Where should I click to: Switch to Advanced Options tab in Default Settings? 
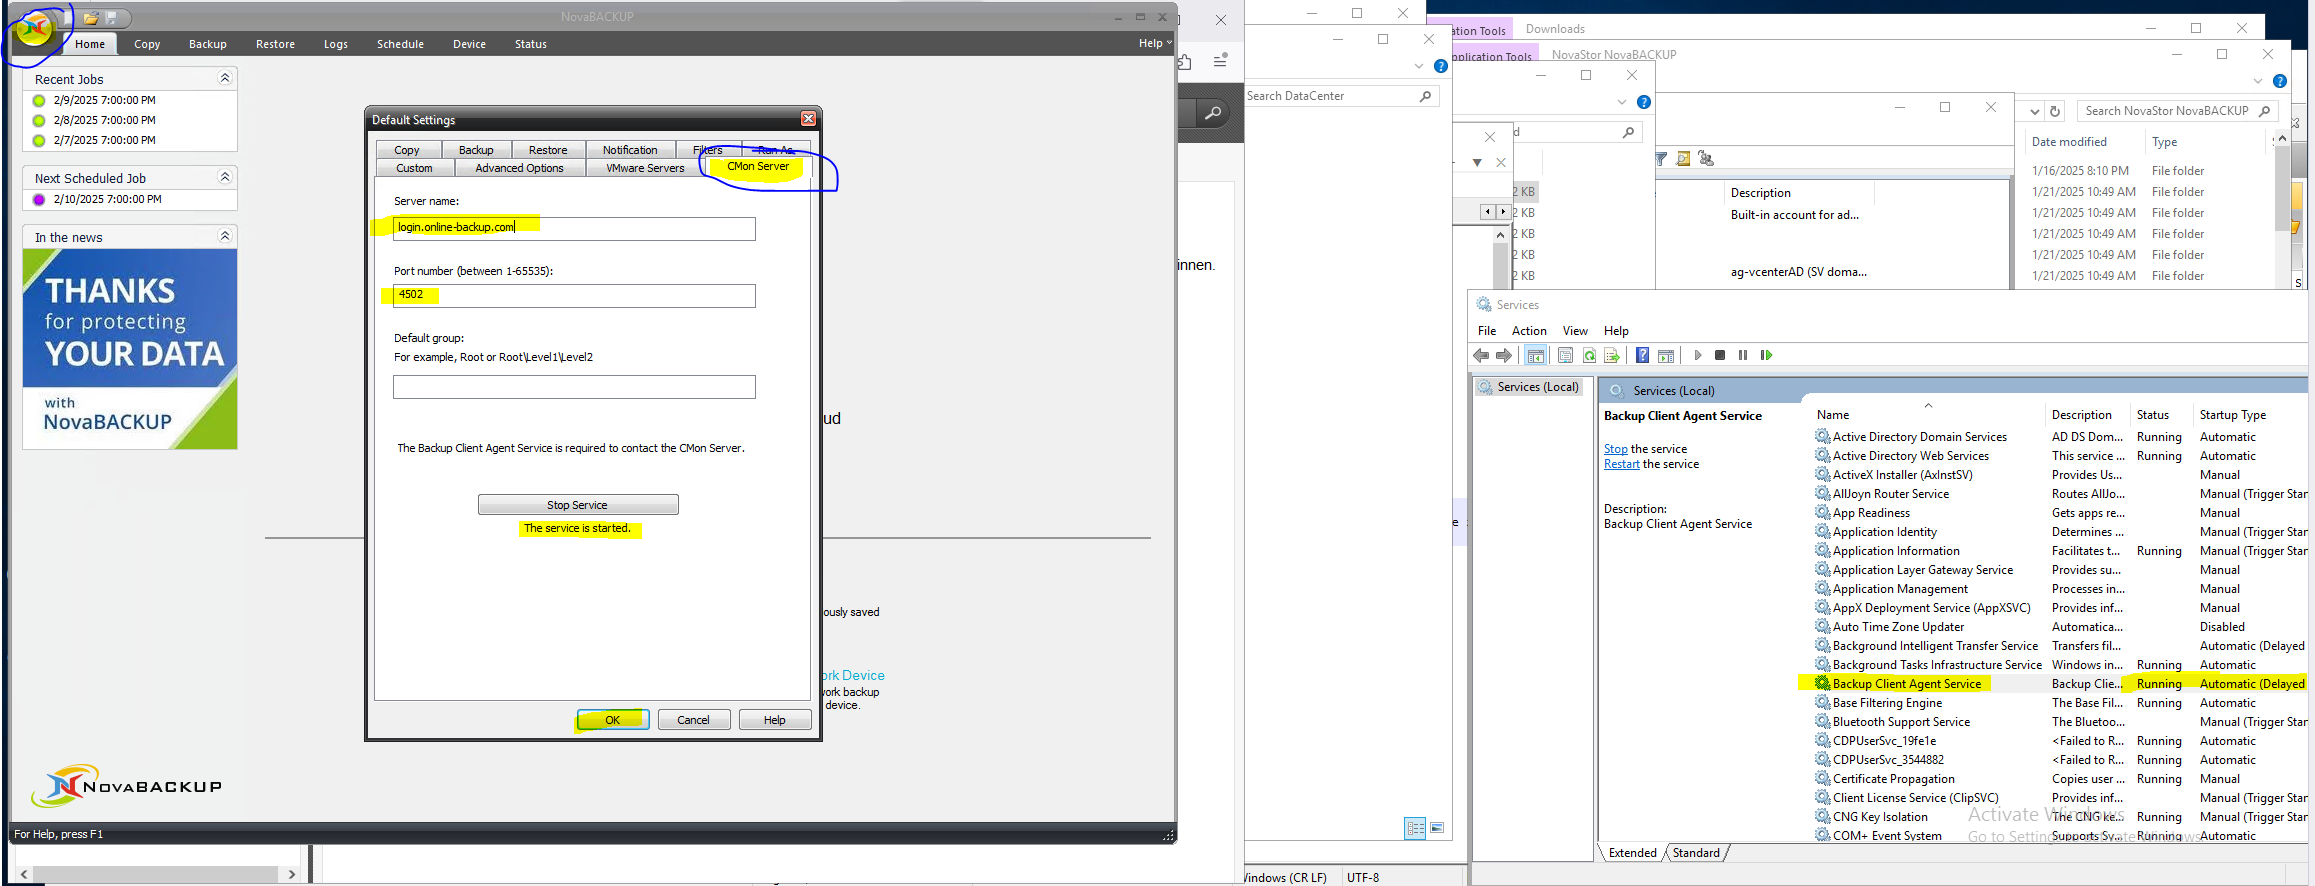point(519,168)
